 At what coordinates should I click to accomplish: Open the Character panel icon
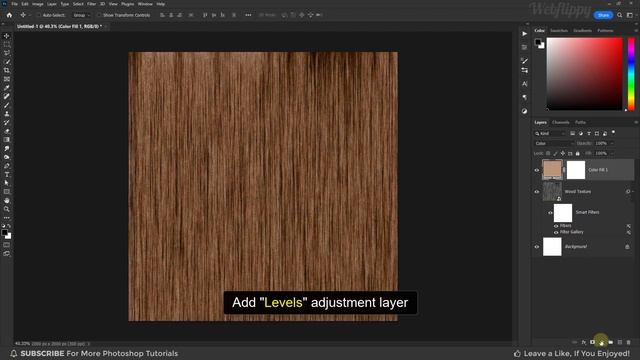(x=524, y=84)
